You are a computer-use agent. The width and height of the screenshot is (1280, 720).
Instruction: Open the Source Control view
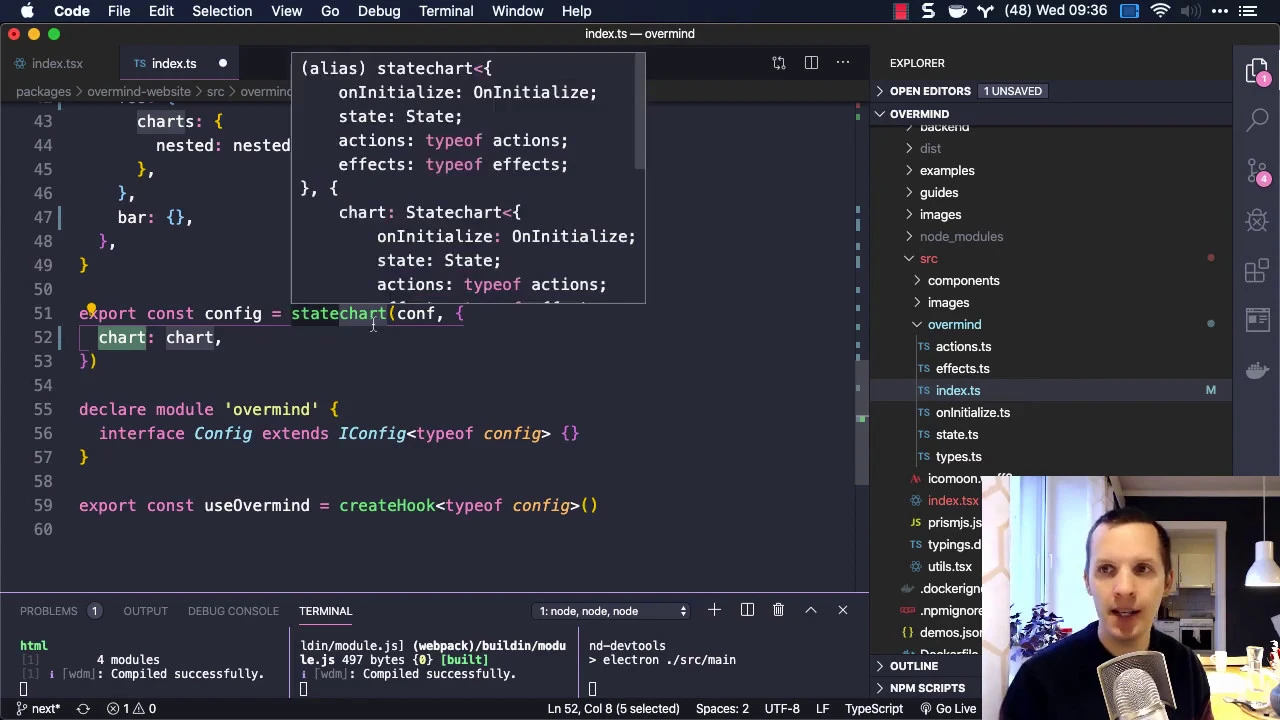(x=1257, y=170)
